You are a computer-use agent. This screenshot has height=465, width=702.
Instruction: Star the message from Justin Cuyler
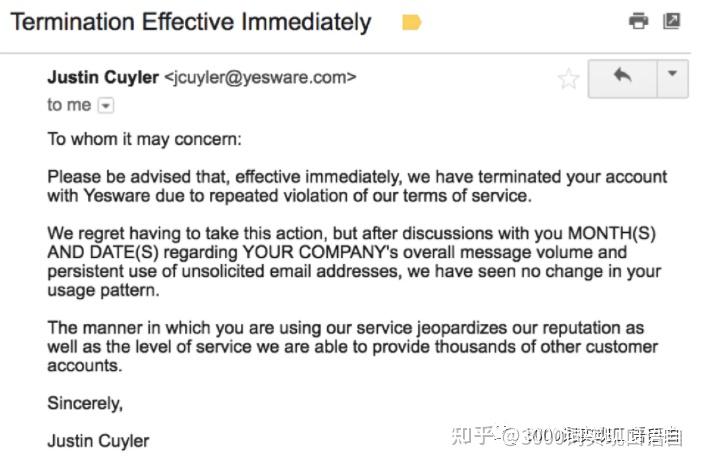point(569,79)
